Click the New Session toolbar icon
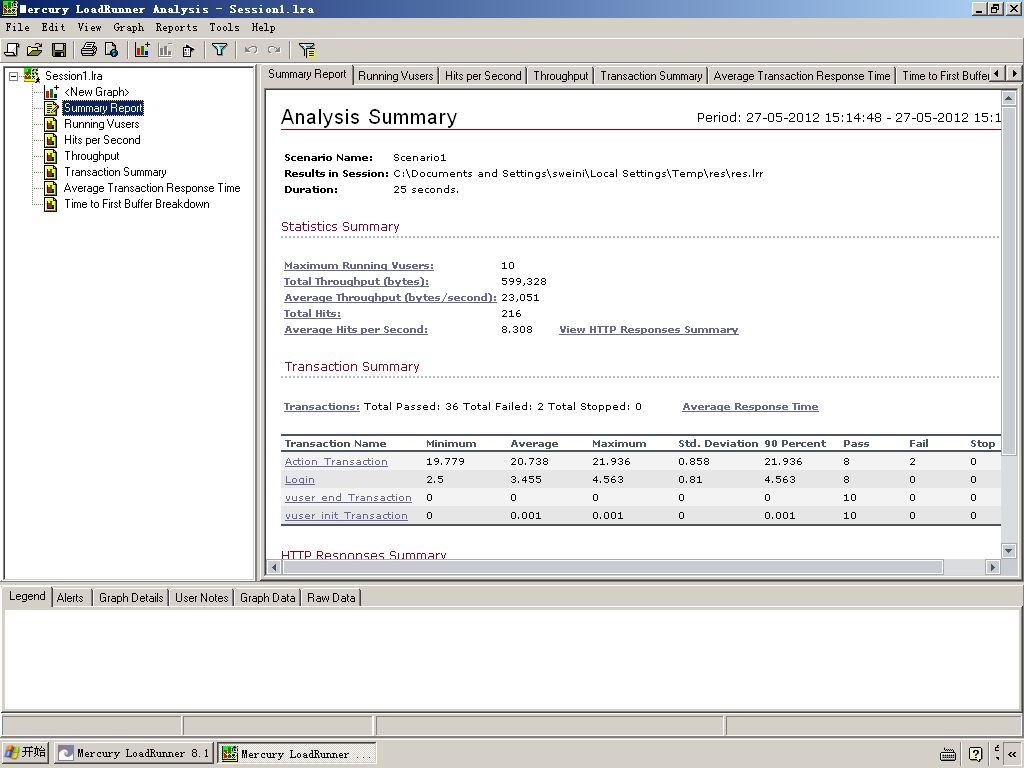Screen dimensions: 1024x768 [12, 50]
